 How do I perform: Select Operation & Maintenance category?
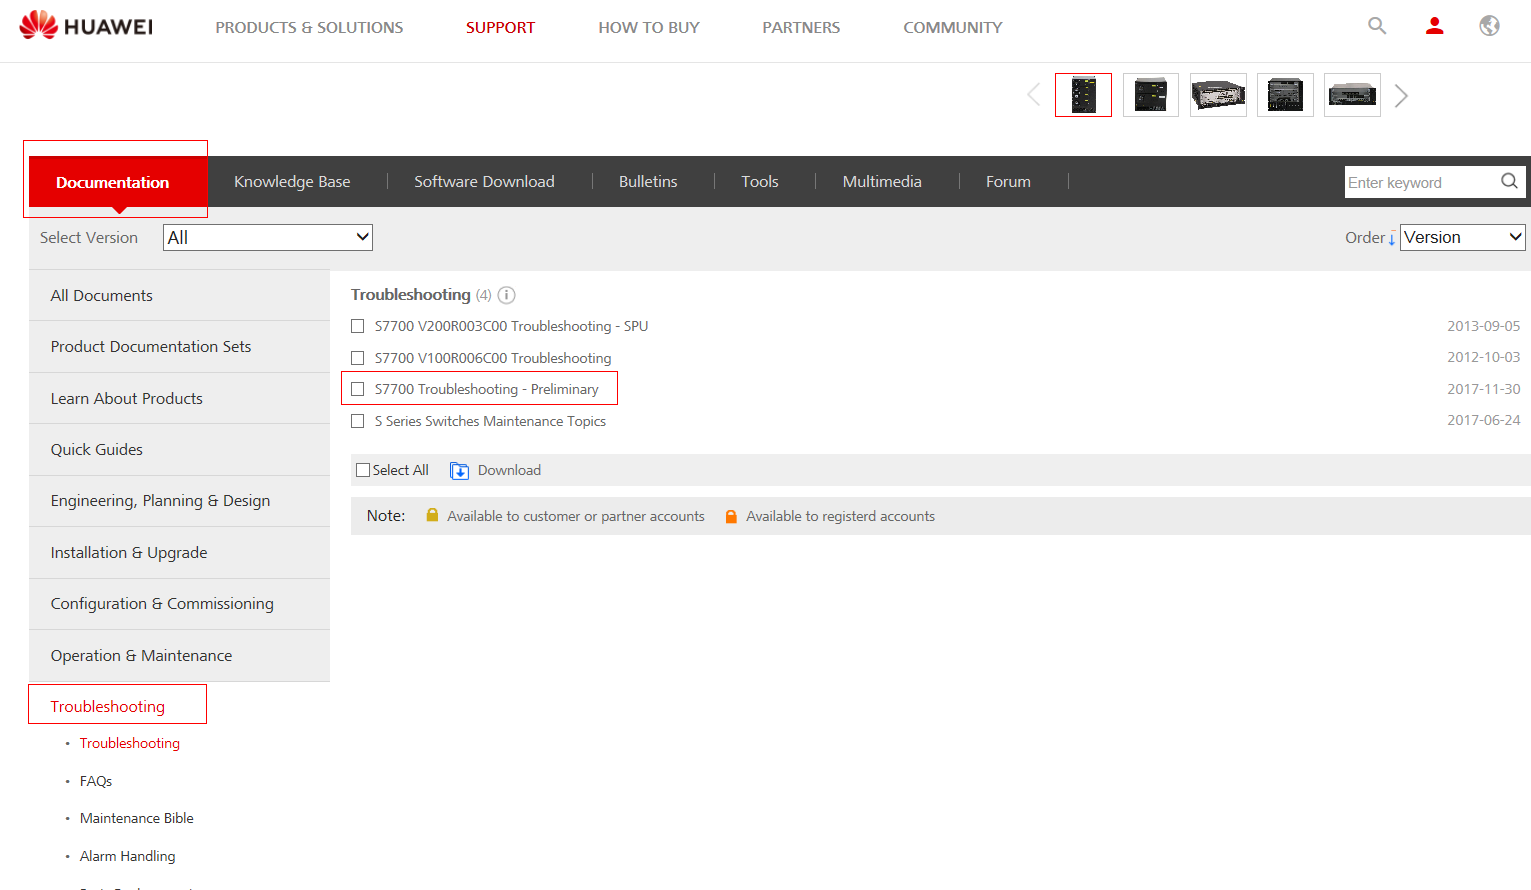coord(179,655)
